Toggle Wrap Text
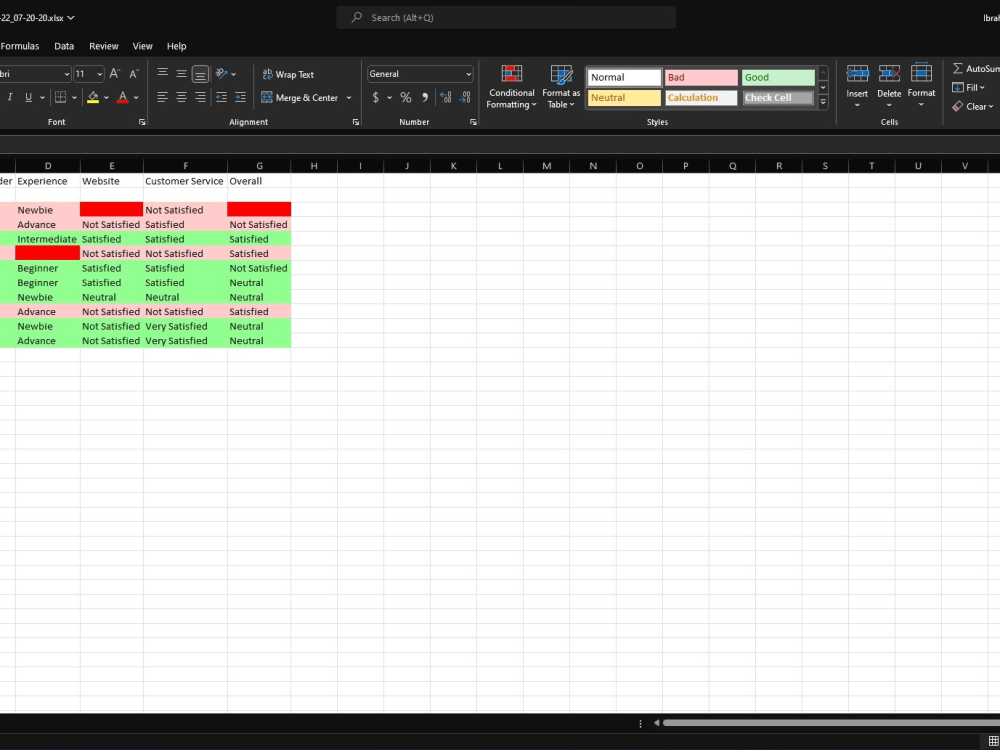 click(288, 74)
